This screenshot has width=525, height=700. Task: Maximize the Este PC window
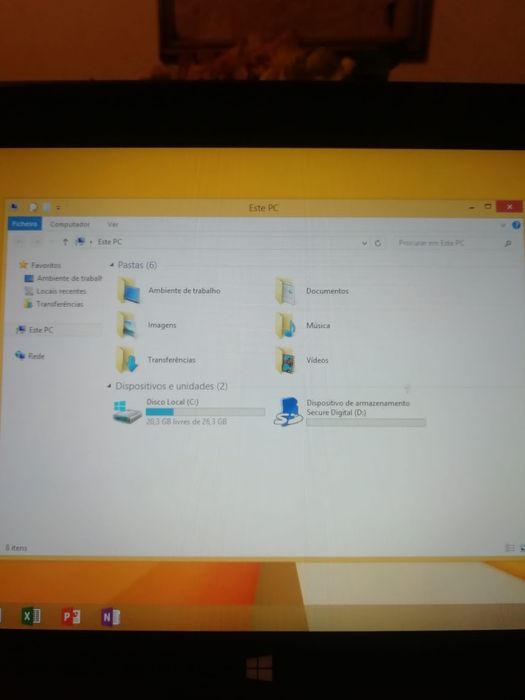click(x=488, y=206)
